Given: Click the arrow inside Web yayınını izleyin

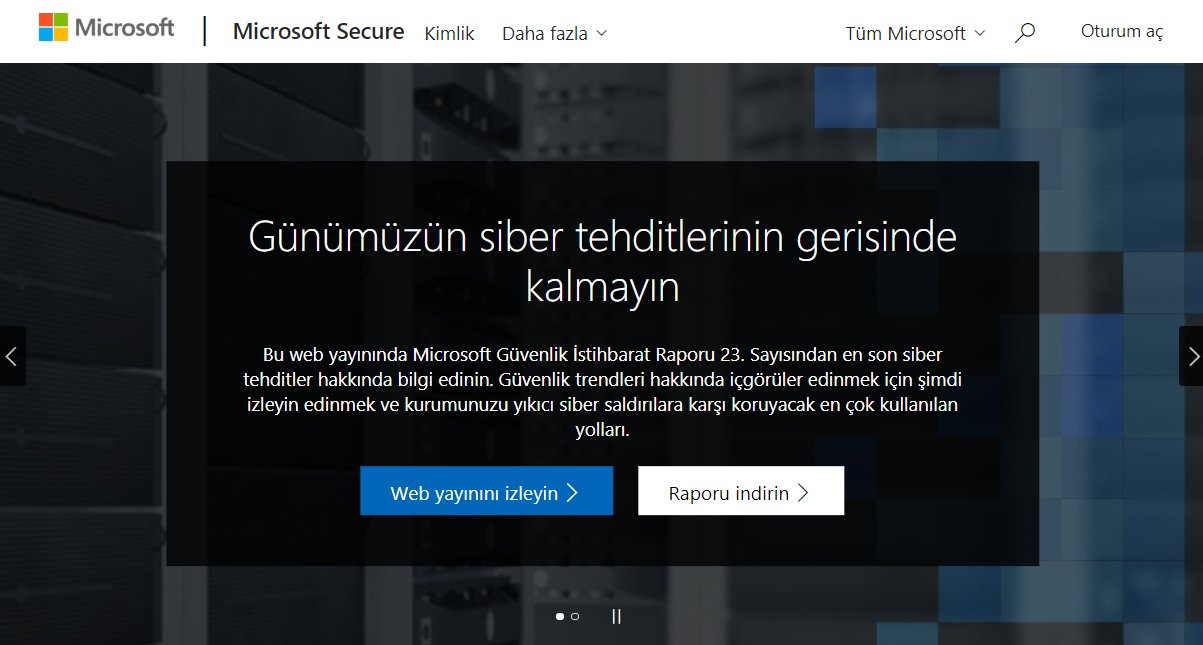Looking at the screenshot, I should click(572, 492).
